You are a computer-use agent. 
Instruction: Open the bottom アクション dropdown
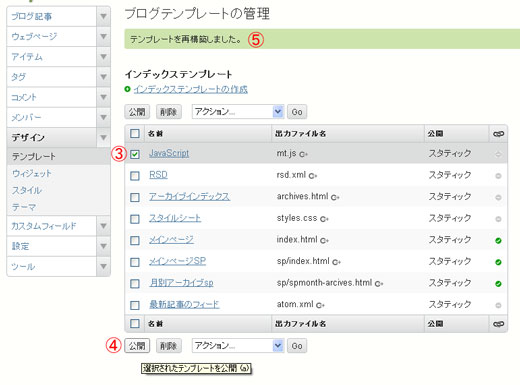pyautogui.click(x=238, y=346)
